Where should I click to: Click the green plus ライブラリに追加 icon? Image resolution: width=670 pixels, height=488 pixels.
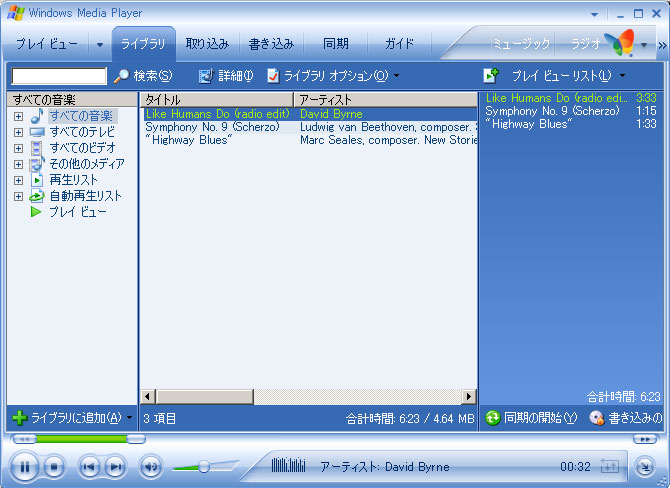coord(20,418)
